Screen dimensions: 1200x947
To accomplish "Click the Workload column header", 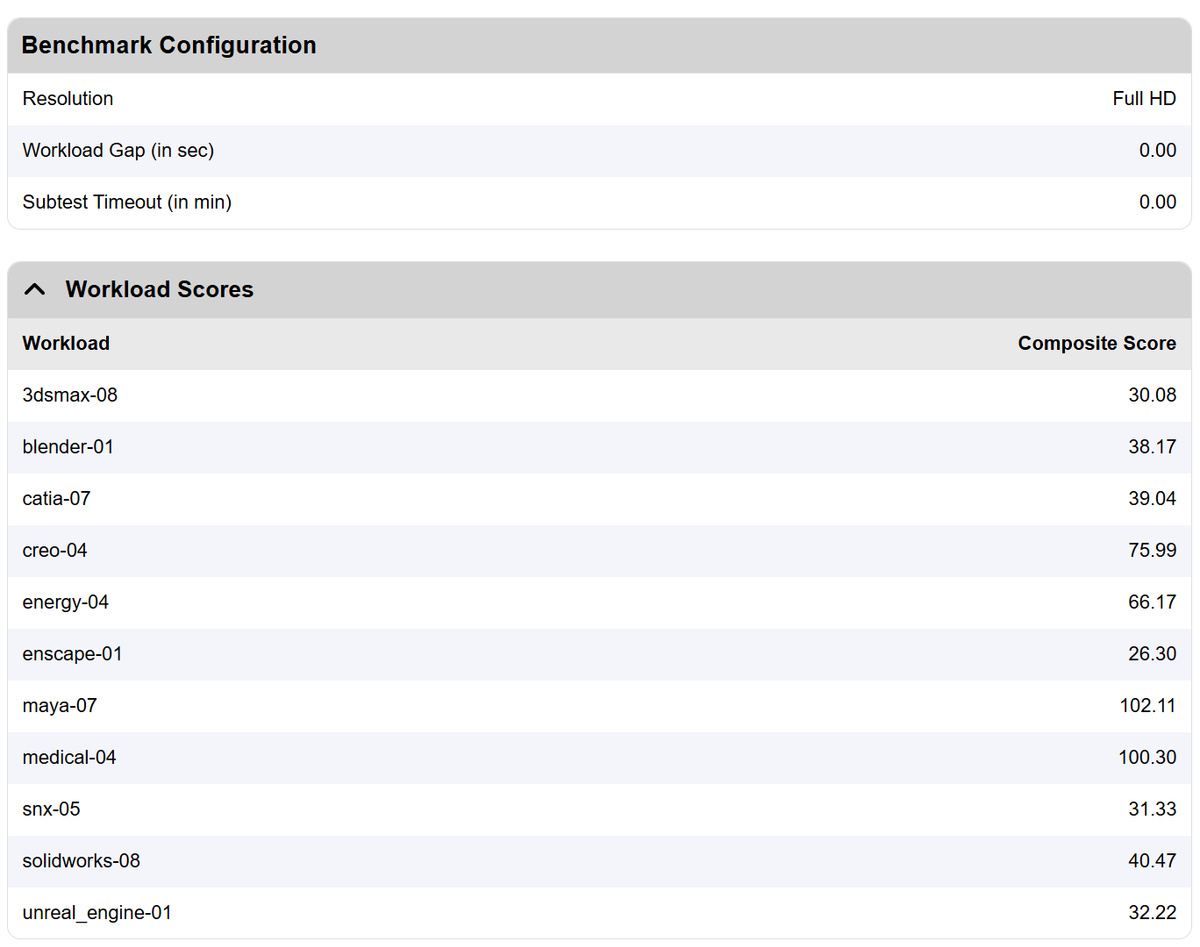I will 66,344.
